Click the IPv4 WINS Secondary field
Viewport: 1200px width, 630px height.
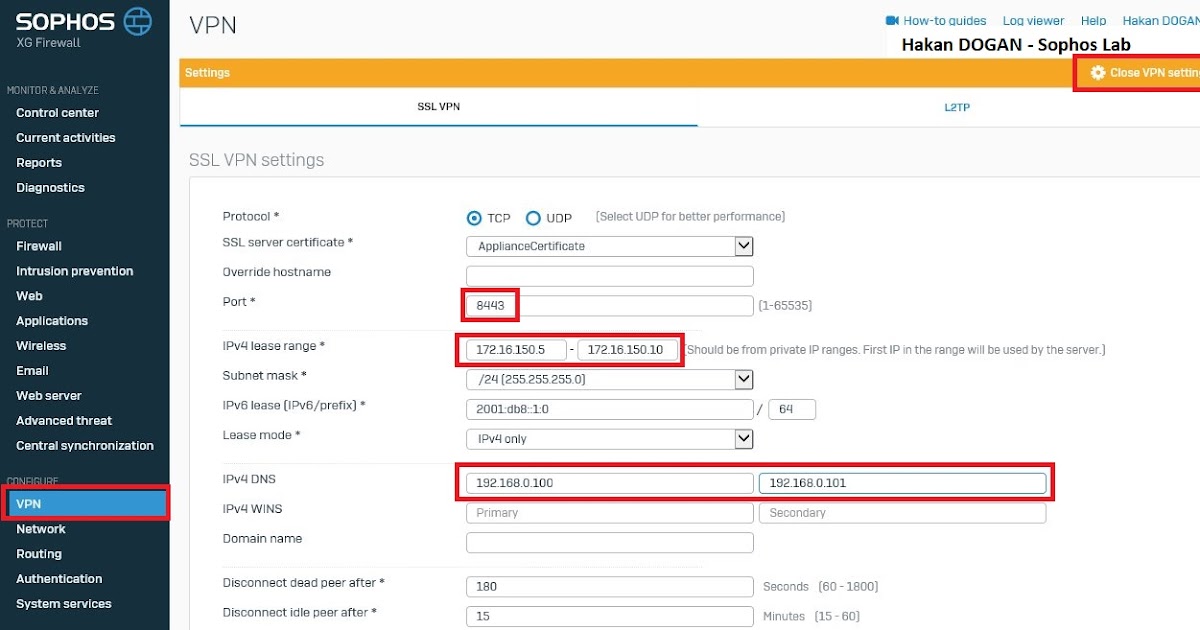click(x=902, y=513)
